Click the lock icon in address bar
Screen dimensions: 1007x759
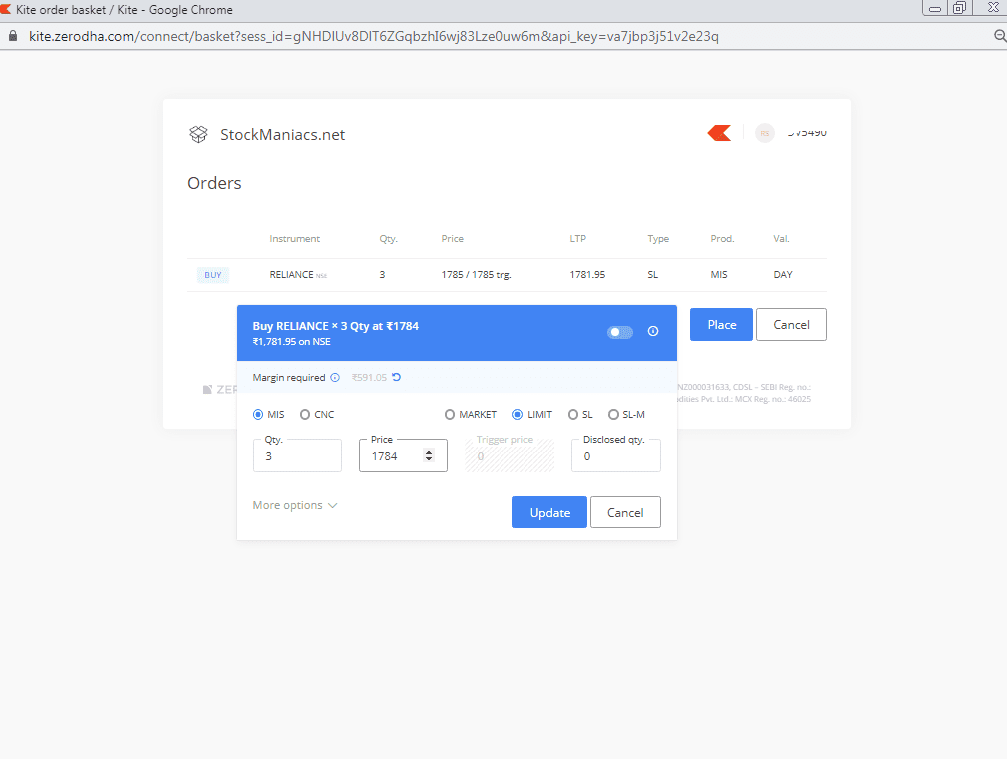(x=13, y=36)
